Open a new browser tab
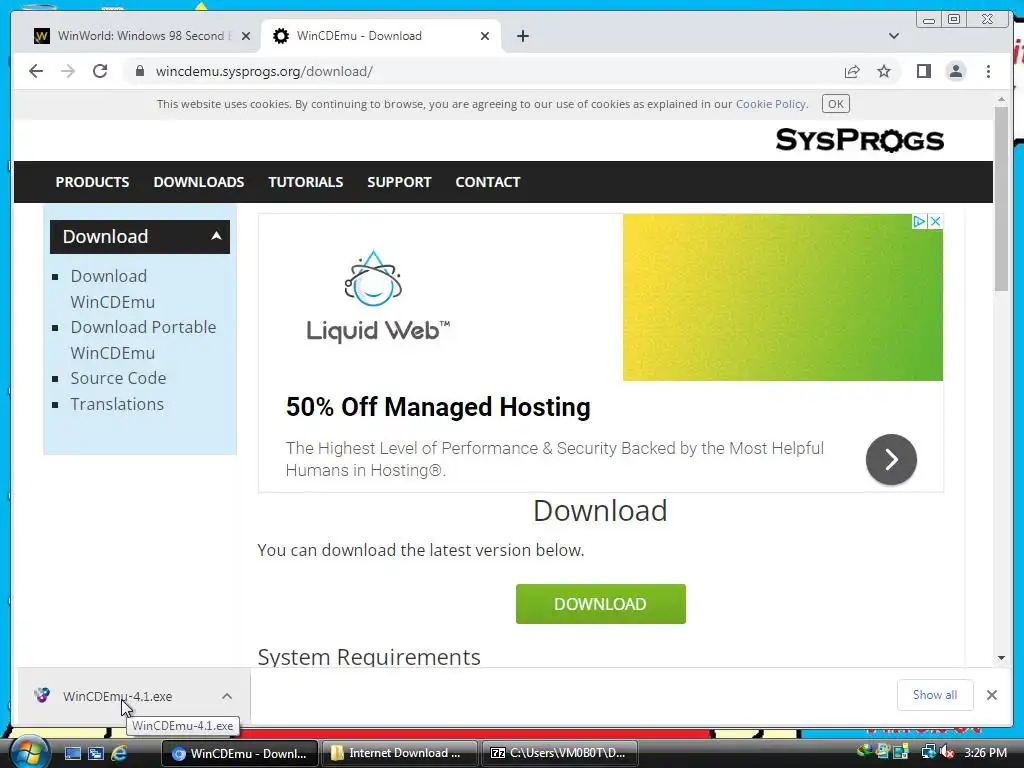 click(x=522, y=36)
